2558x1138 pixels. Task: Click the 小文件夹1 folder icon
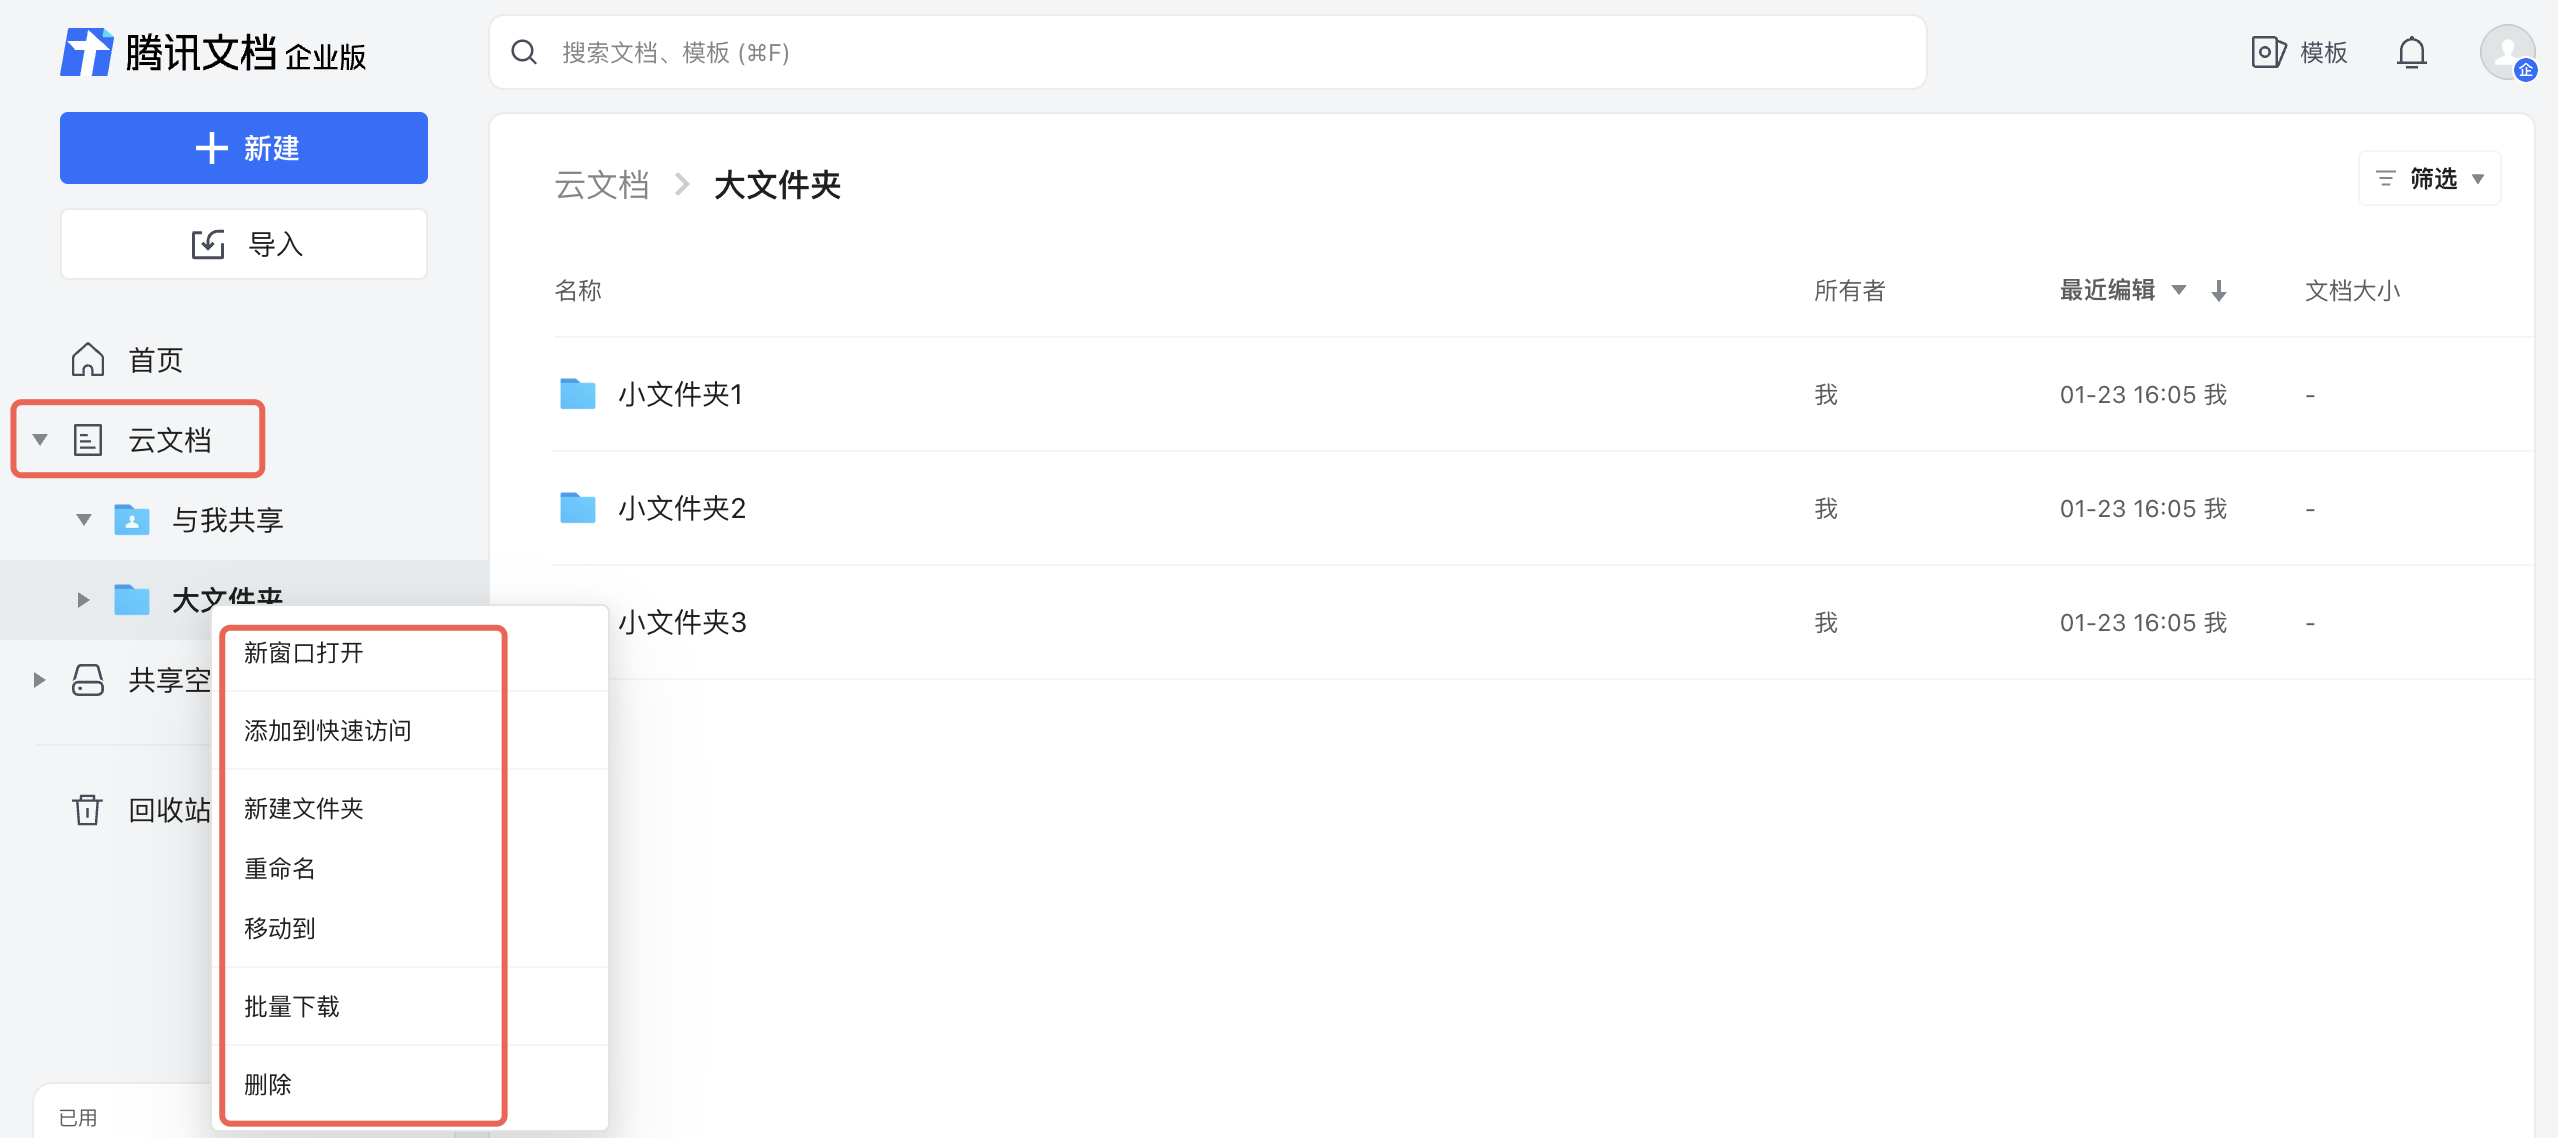(x=578, y=394)
